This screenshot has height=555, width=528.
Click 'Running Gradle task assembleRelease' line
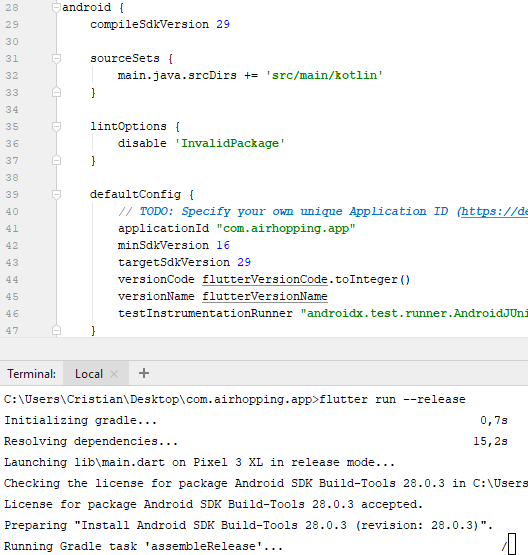(143, 546)
